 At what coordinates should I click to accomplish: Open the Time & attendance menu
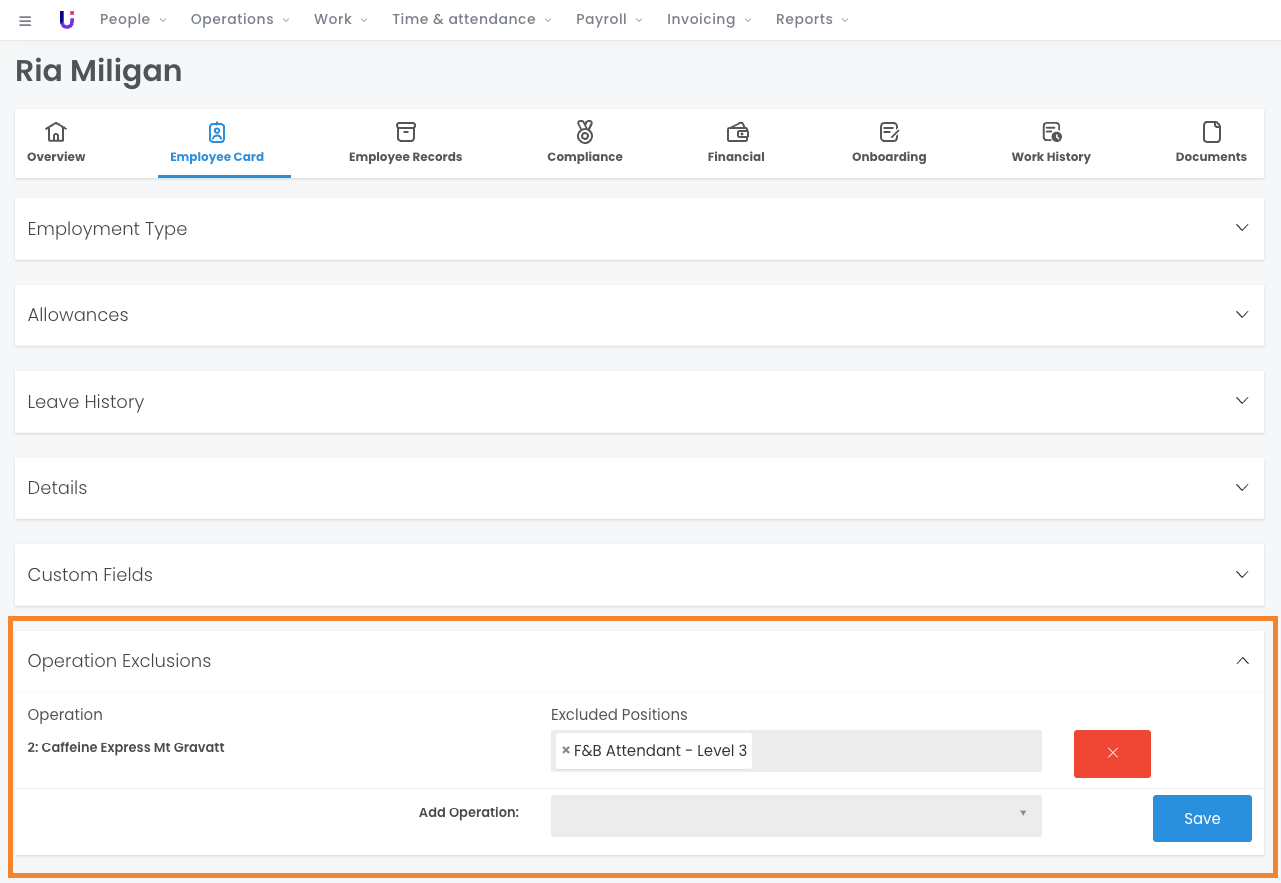pyautogui.click(x=470, y=20)
